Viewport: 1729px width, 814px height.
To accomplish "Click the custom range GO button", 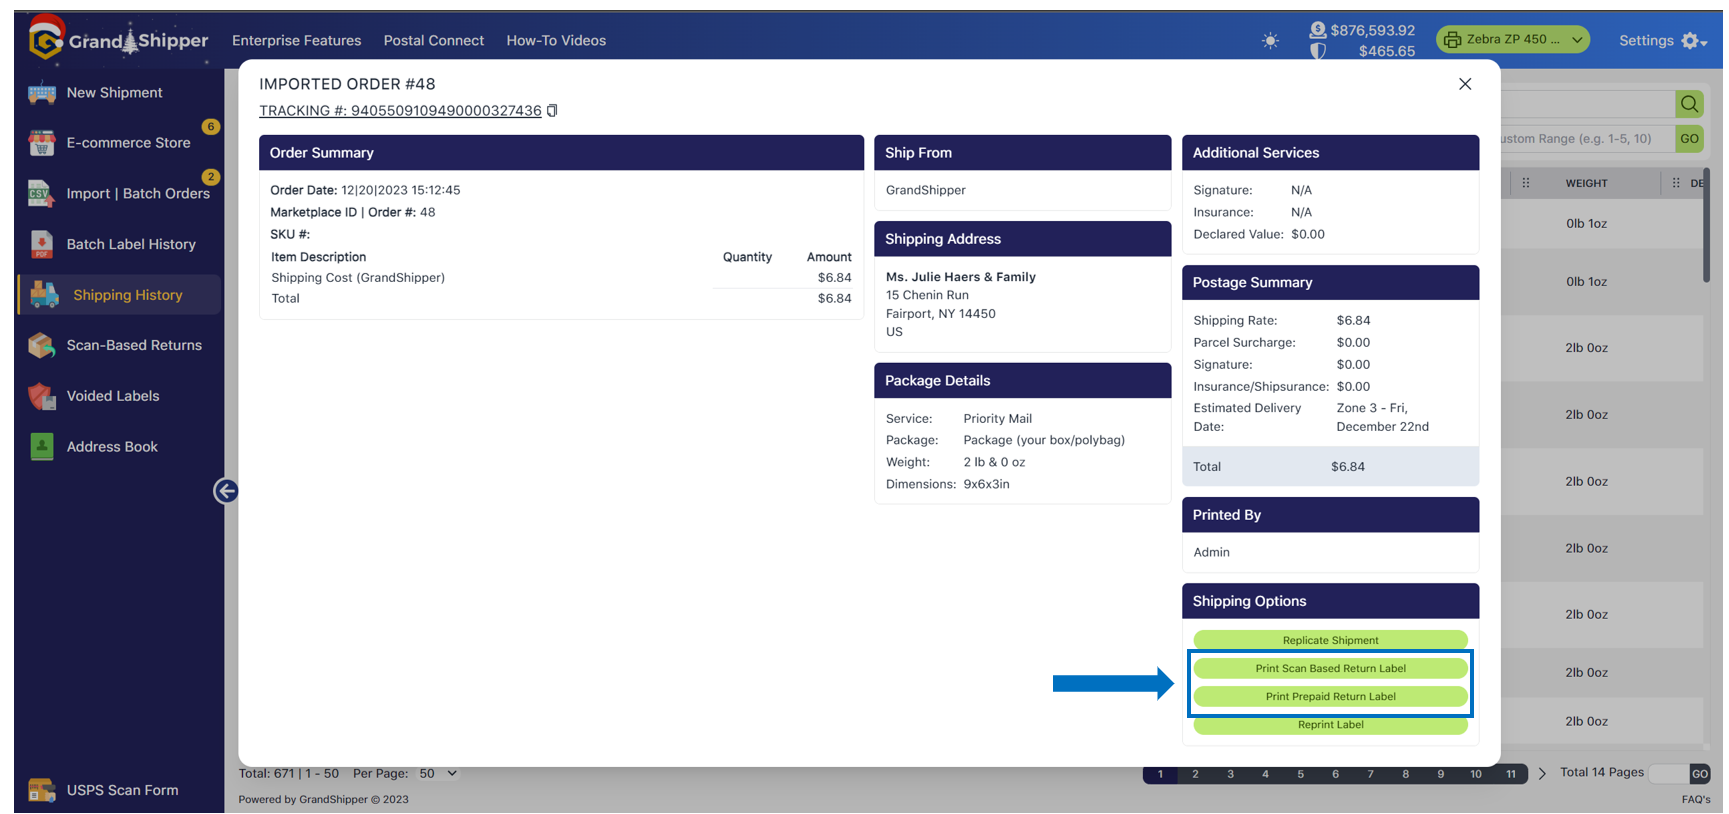I will [1689, 139].
